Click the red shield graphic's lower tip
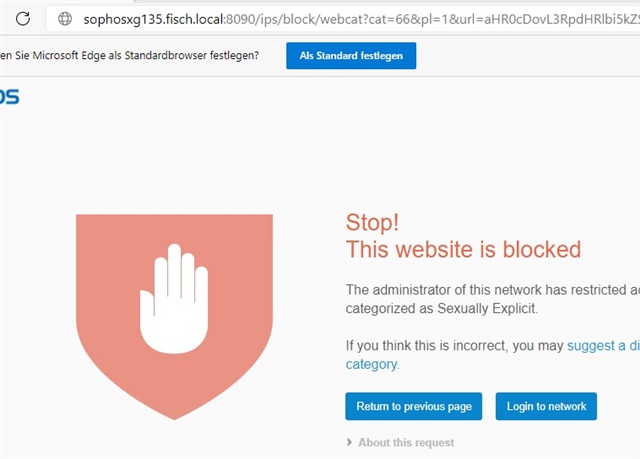 [x=174, y=410]
